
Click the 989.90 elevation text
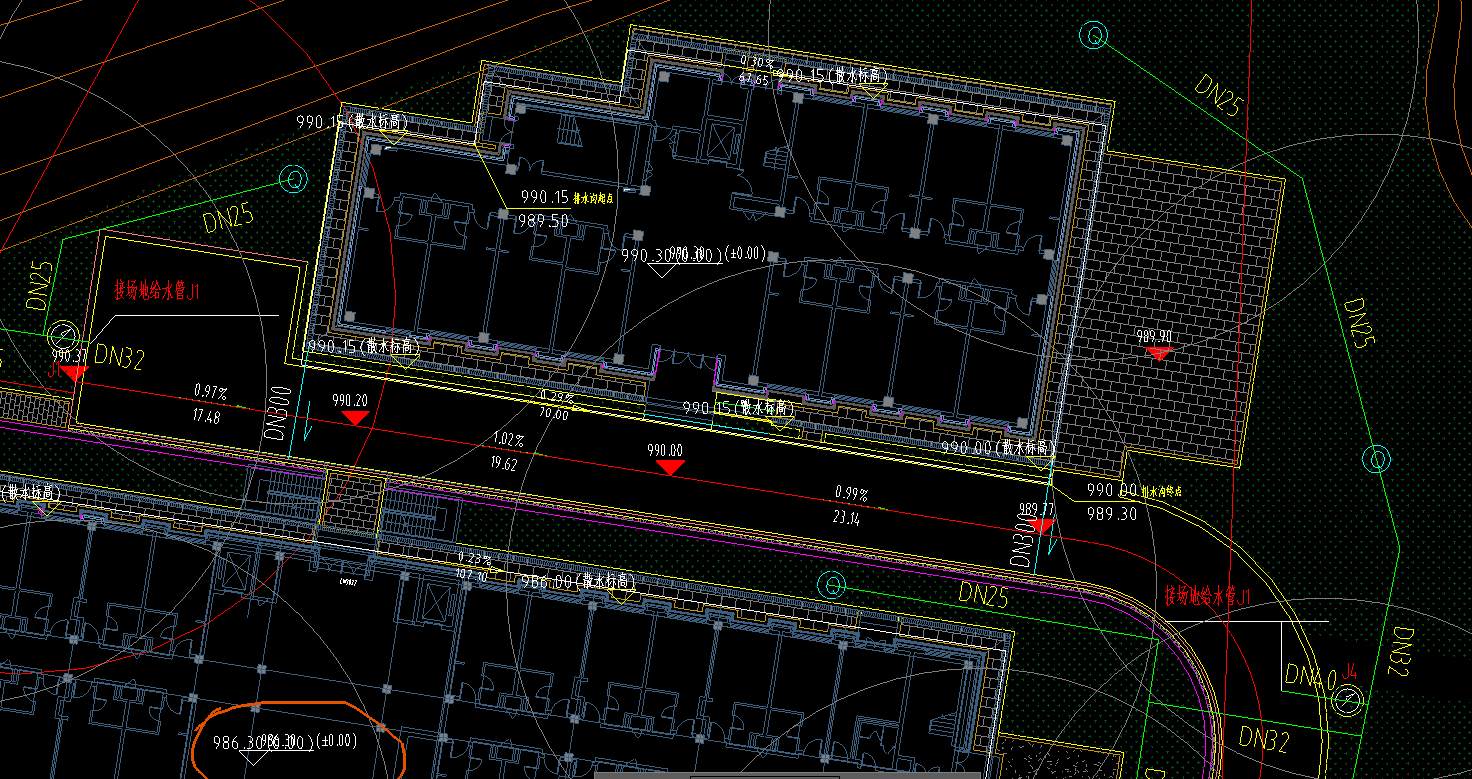point(1154,337)
